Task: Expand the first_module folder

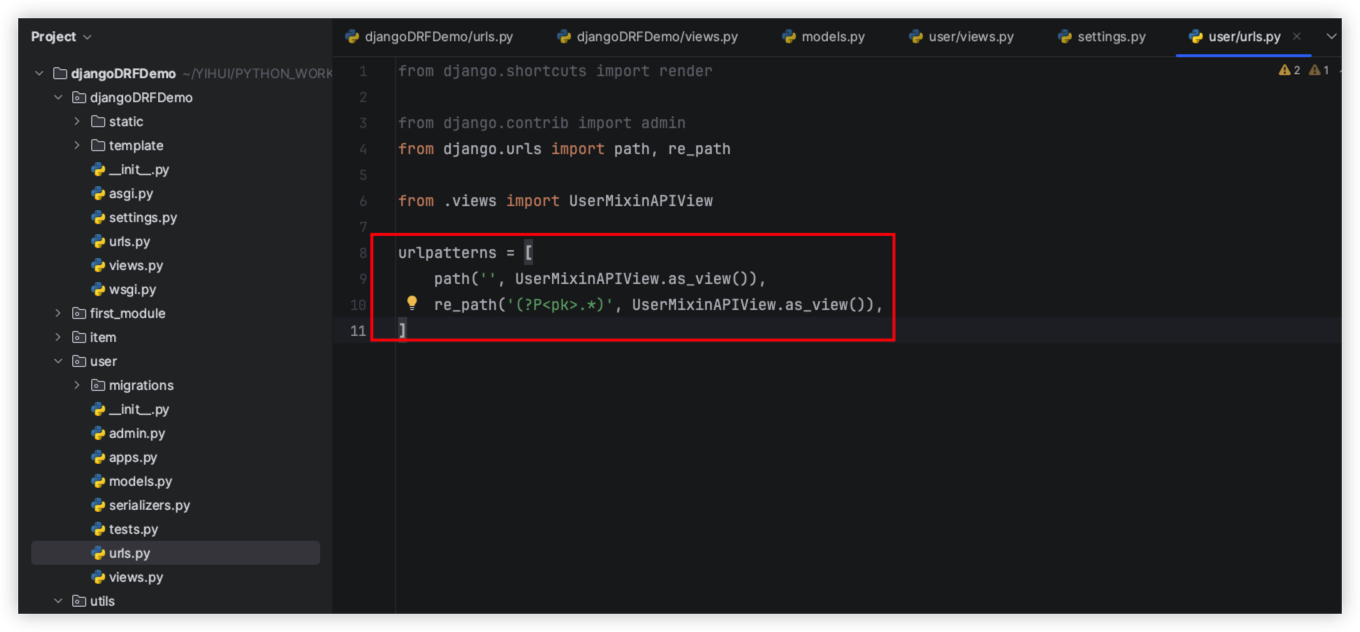Action: tap(58, 314)
